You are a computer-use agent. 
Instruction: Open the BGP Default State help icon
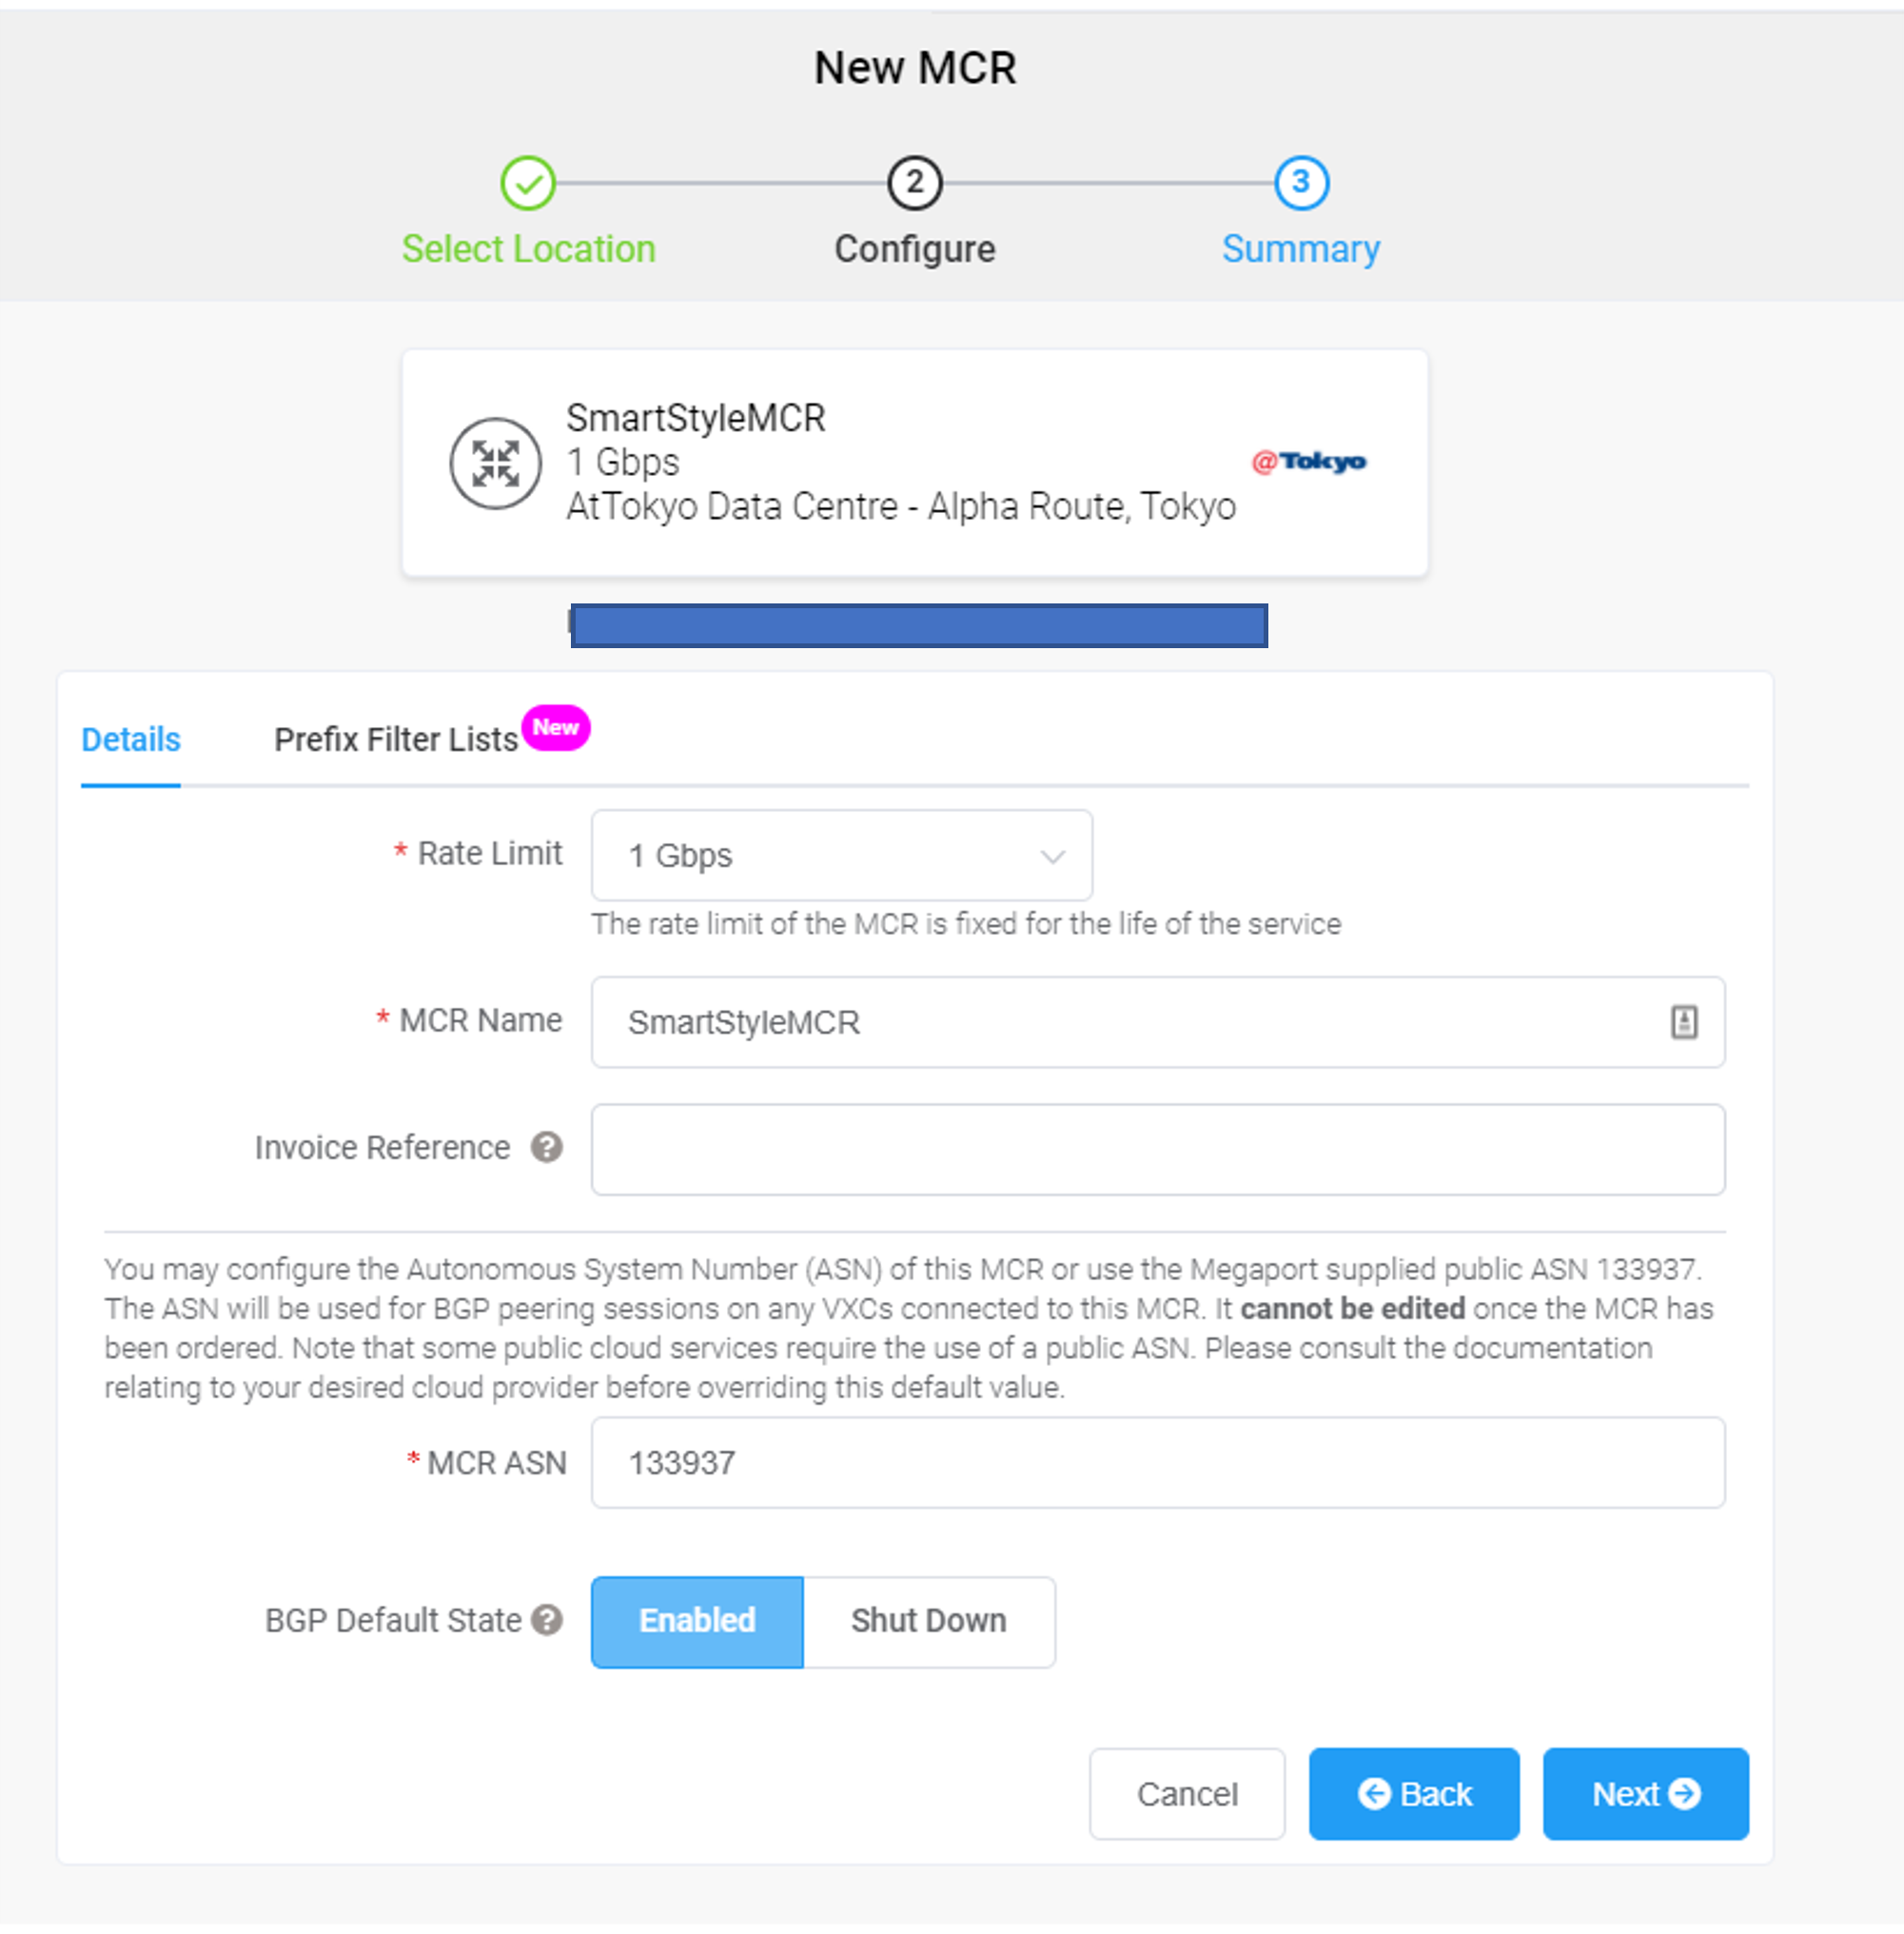pyautogui.click(x=546, y=1619)
